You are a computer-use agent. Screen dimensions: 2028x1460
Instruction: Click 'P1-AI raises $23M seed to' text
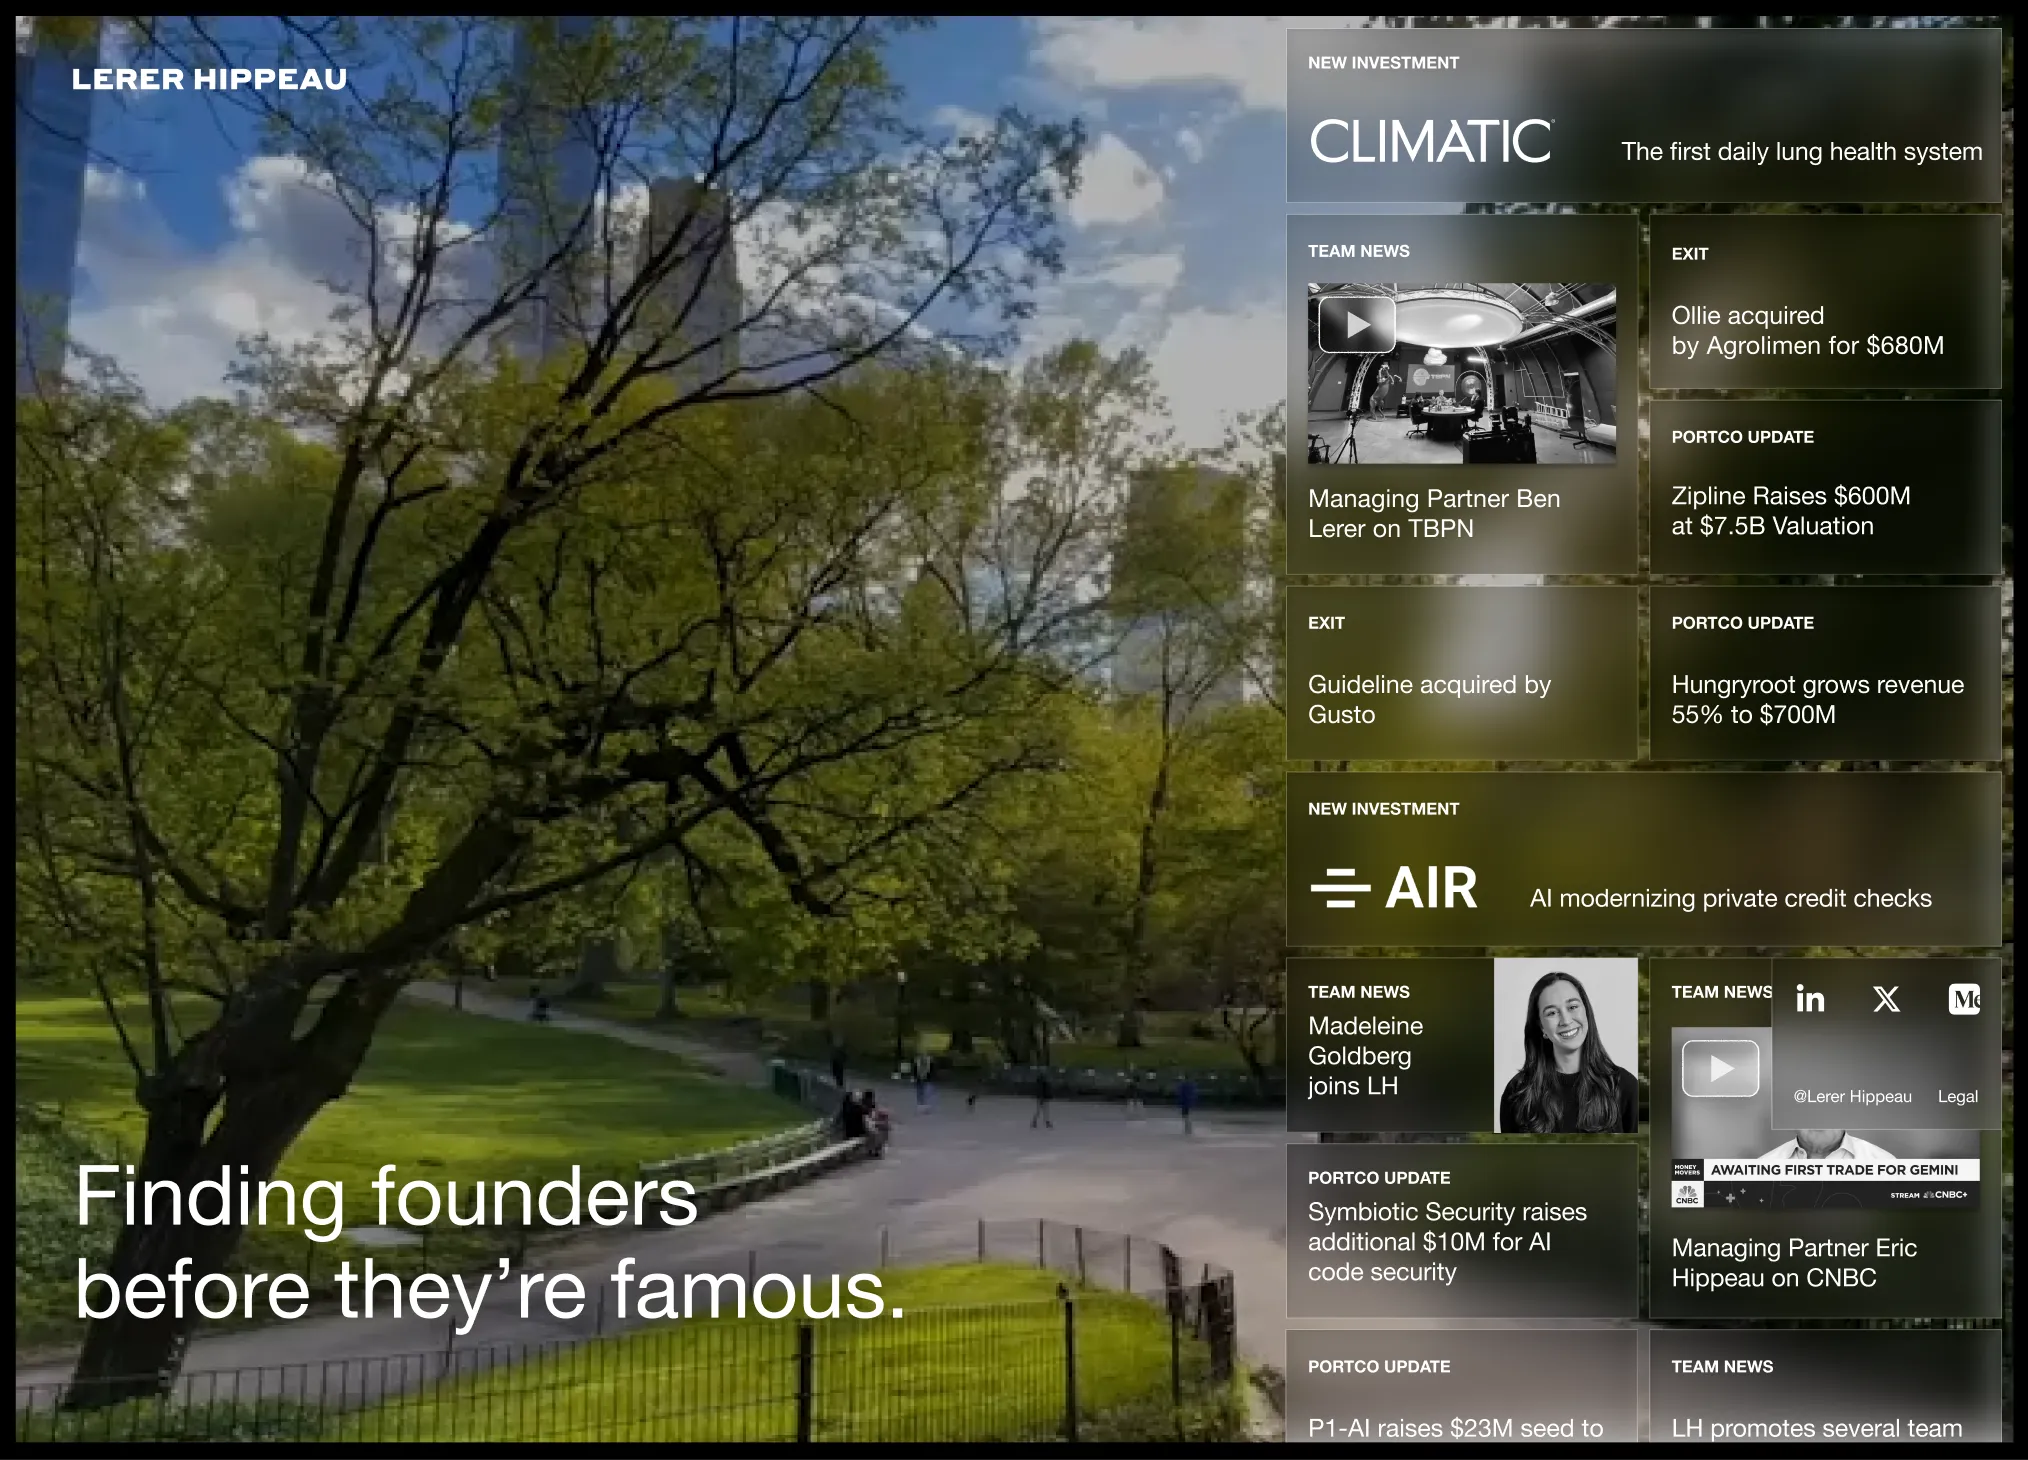point(1455,1428)
